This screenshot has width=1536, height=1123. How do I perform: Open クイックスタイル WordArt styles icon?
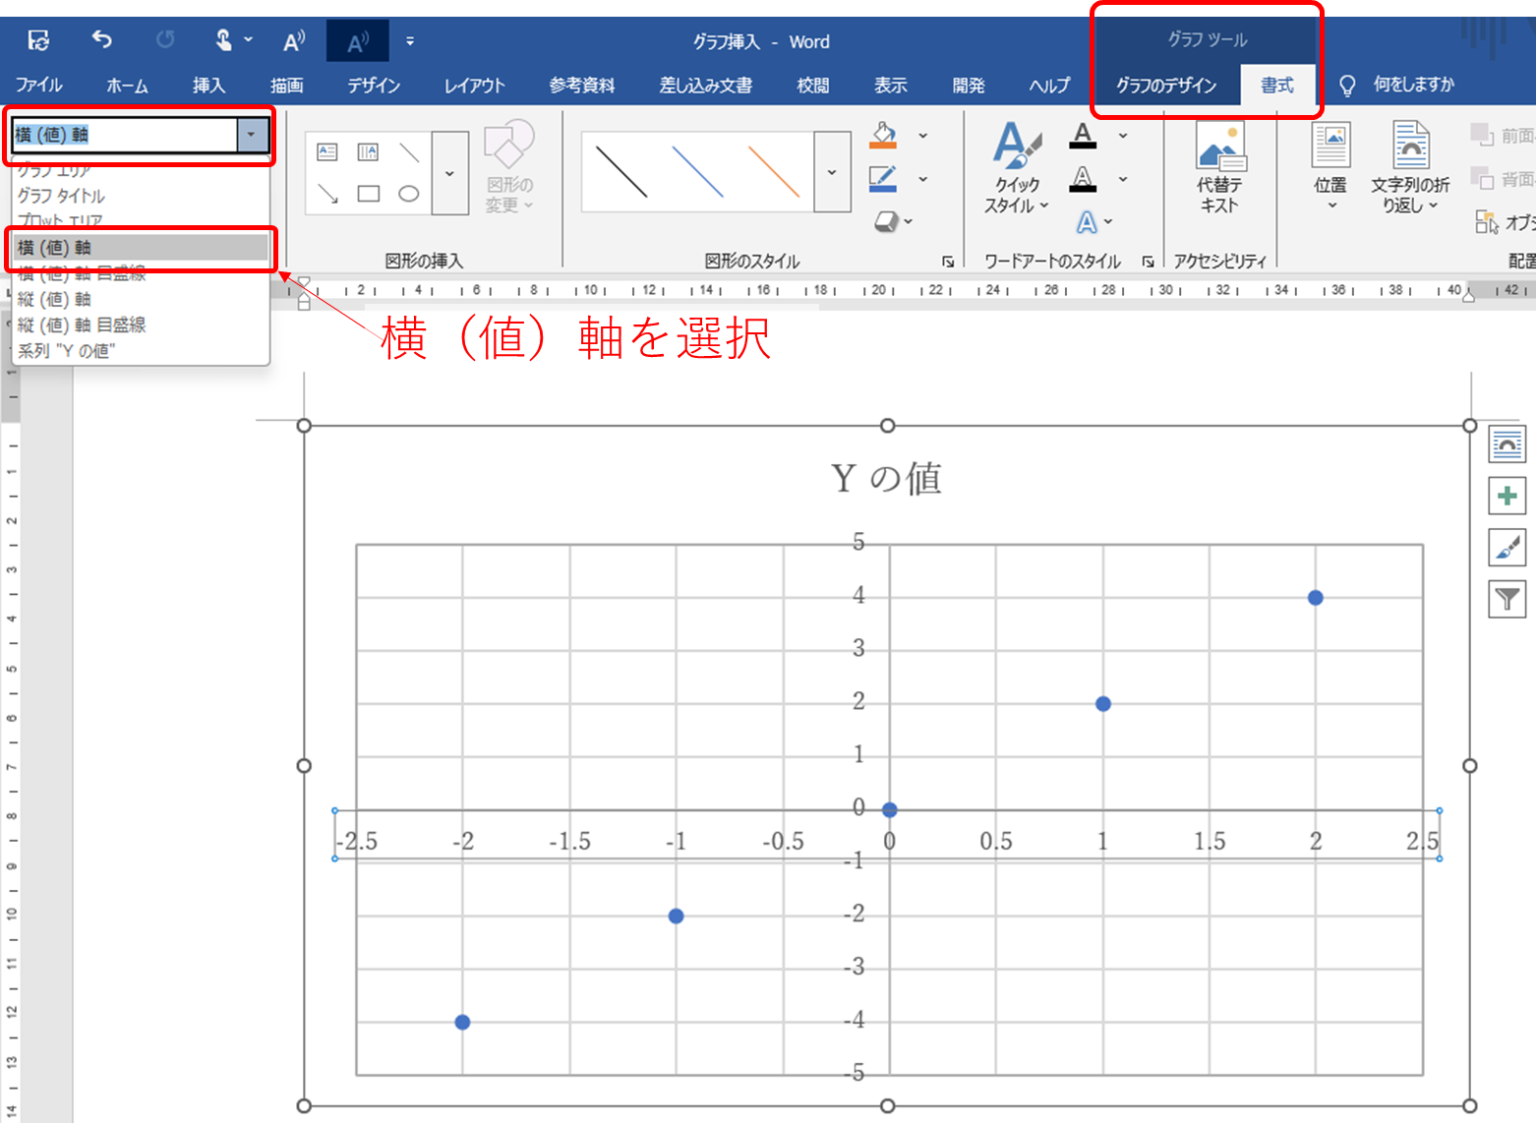pyautogui.click(x=1015, y=165)
